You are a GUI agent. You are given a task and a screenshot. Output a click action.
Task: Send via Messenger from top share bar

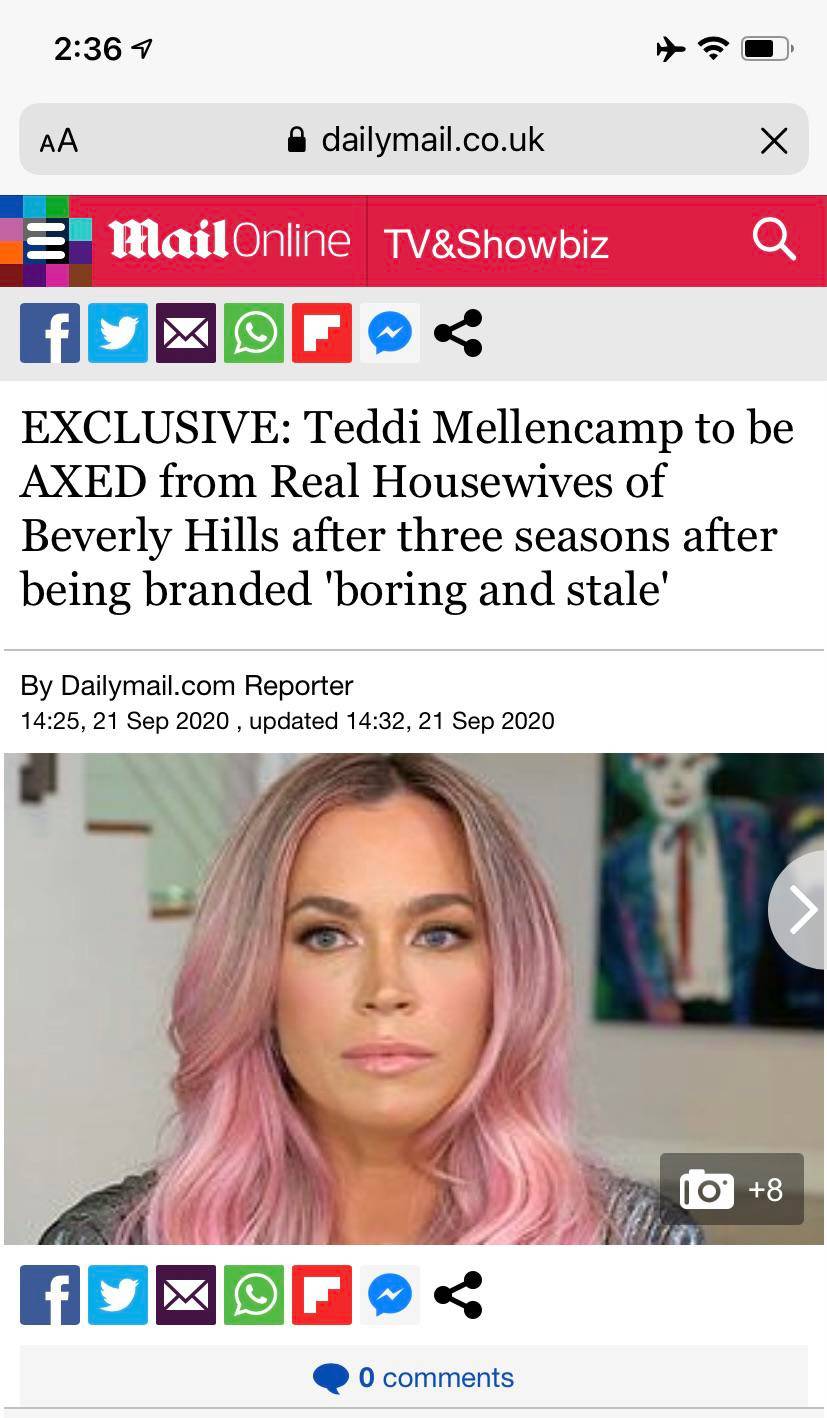pos(390,333)
